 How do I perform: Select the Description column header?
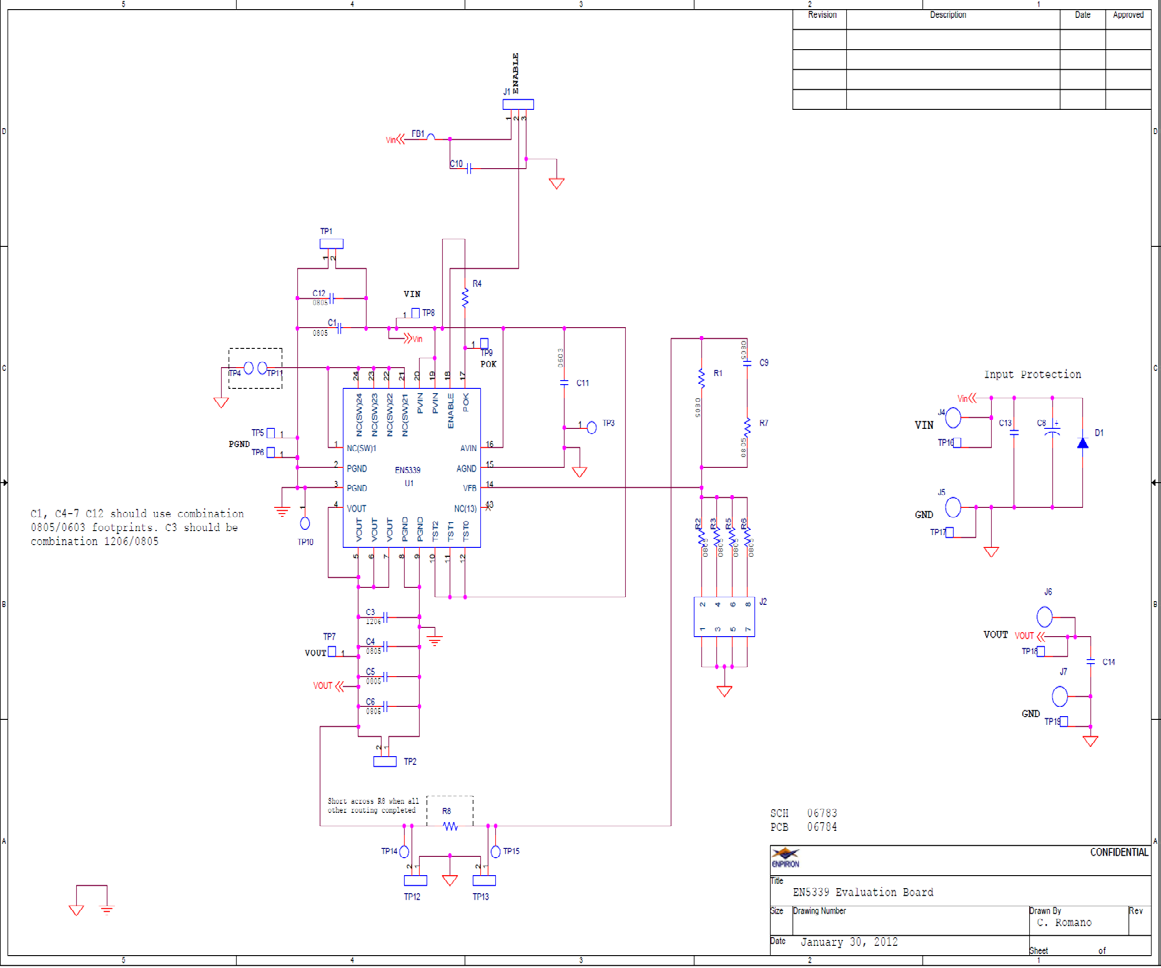[948, 15]
